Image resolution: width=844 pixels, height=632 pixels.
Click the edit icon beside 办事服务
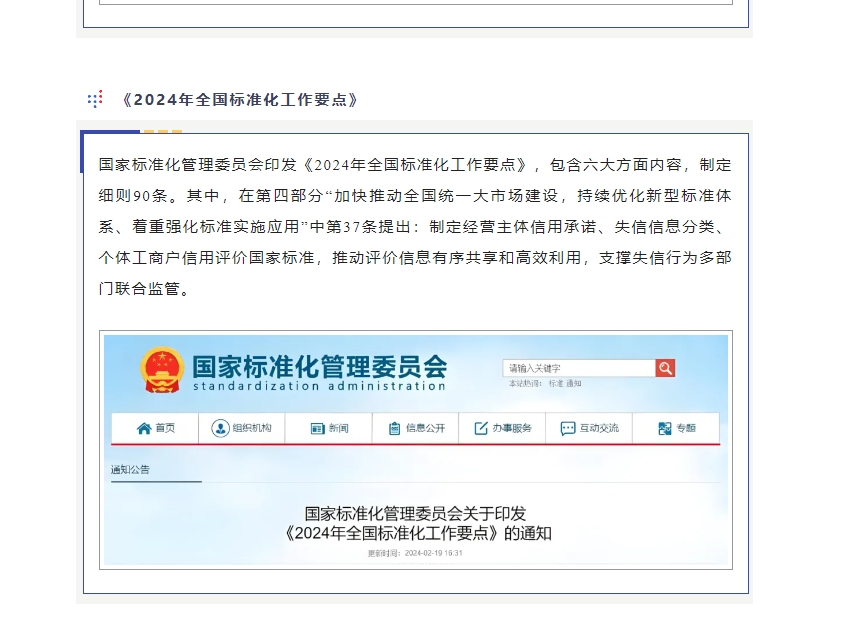[481, 429]
